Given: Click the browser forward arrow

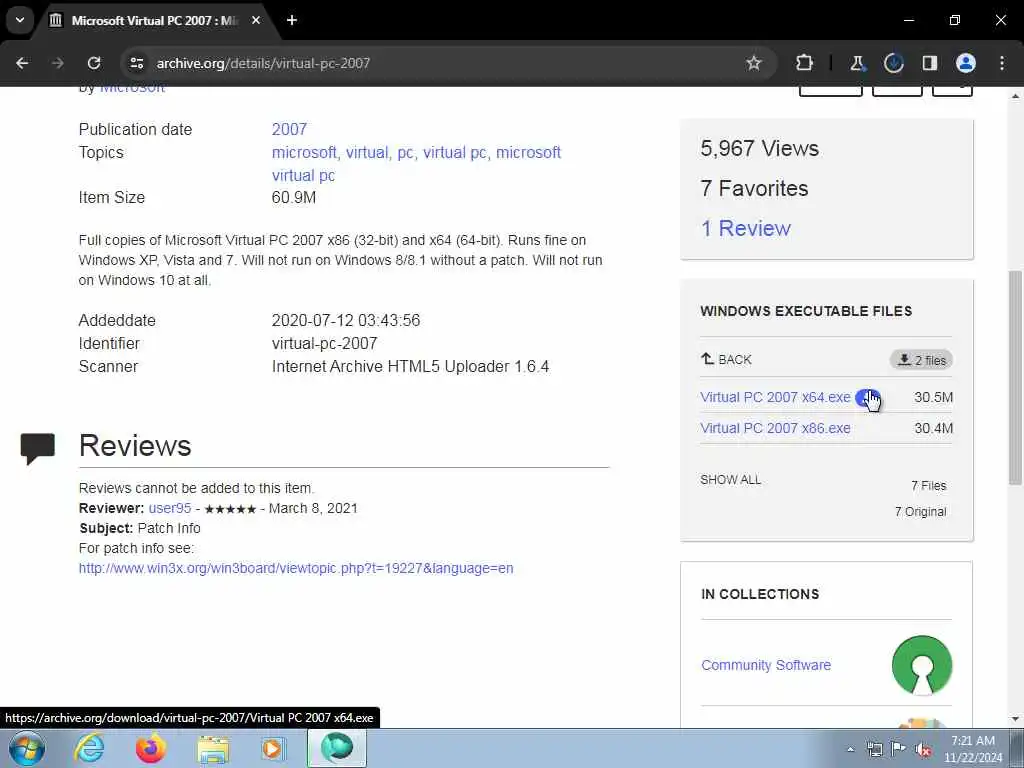Looking at the screenshot, I should pyautogui.click(x=57, y=63).
